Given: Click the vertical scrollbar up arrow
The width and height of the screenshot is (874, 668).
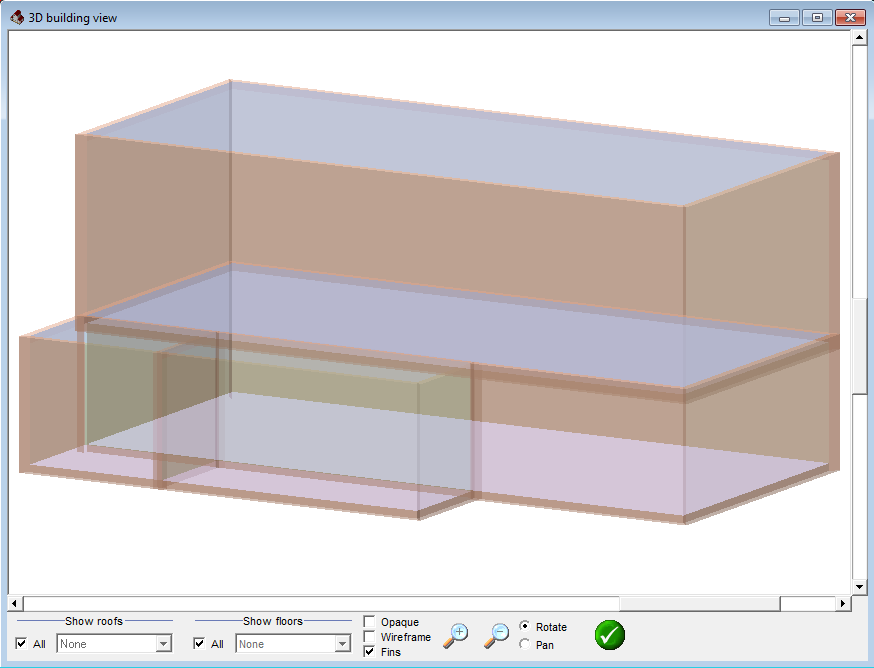Looking at the screenshot, I should pos(859,38).
